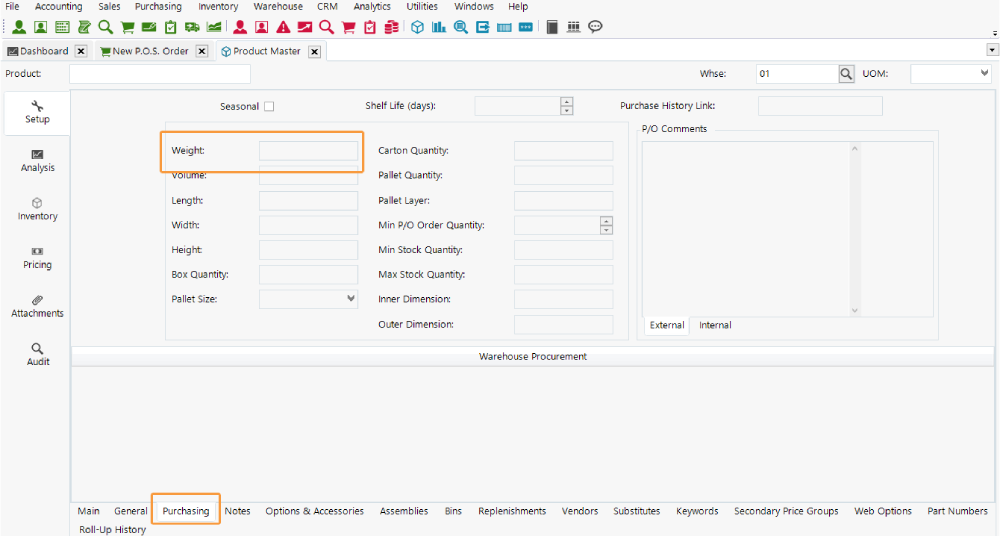Click the blue product cube toolbar icon
This screenshot has height=536, width=1000.
pos(417,27)
